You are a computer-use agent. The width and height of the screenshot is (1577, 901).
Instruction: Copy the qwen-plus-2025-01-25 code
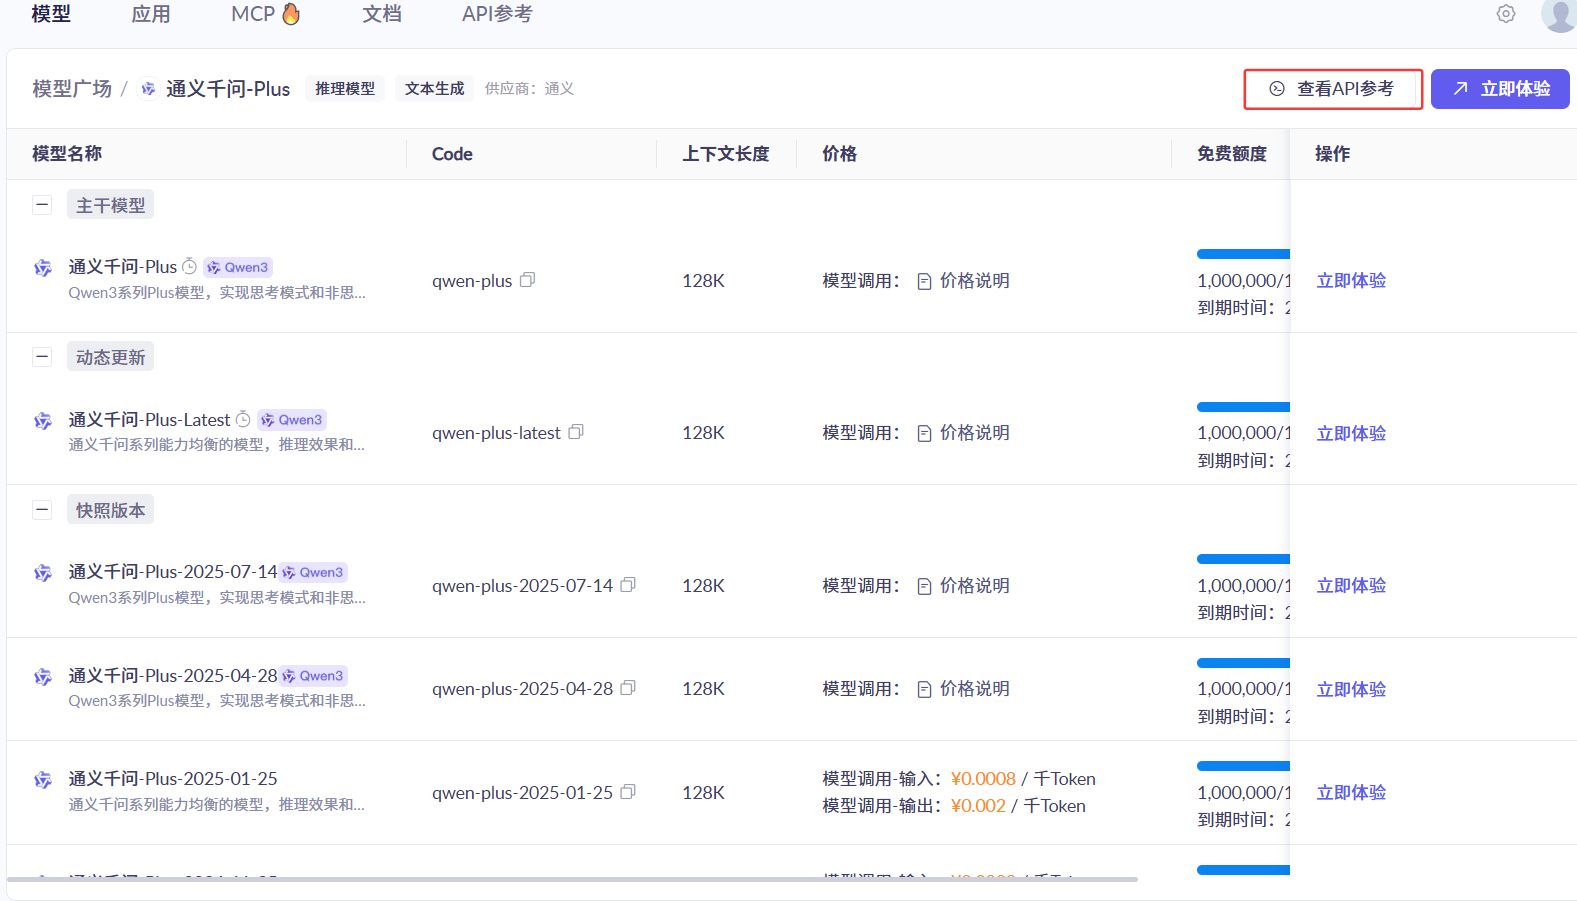tap(628, 792)
